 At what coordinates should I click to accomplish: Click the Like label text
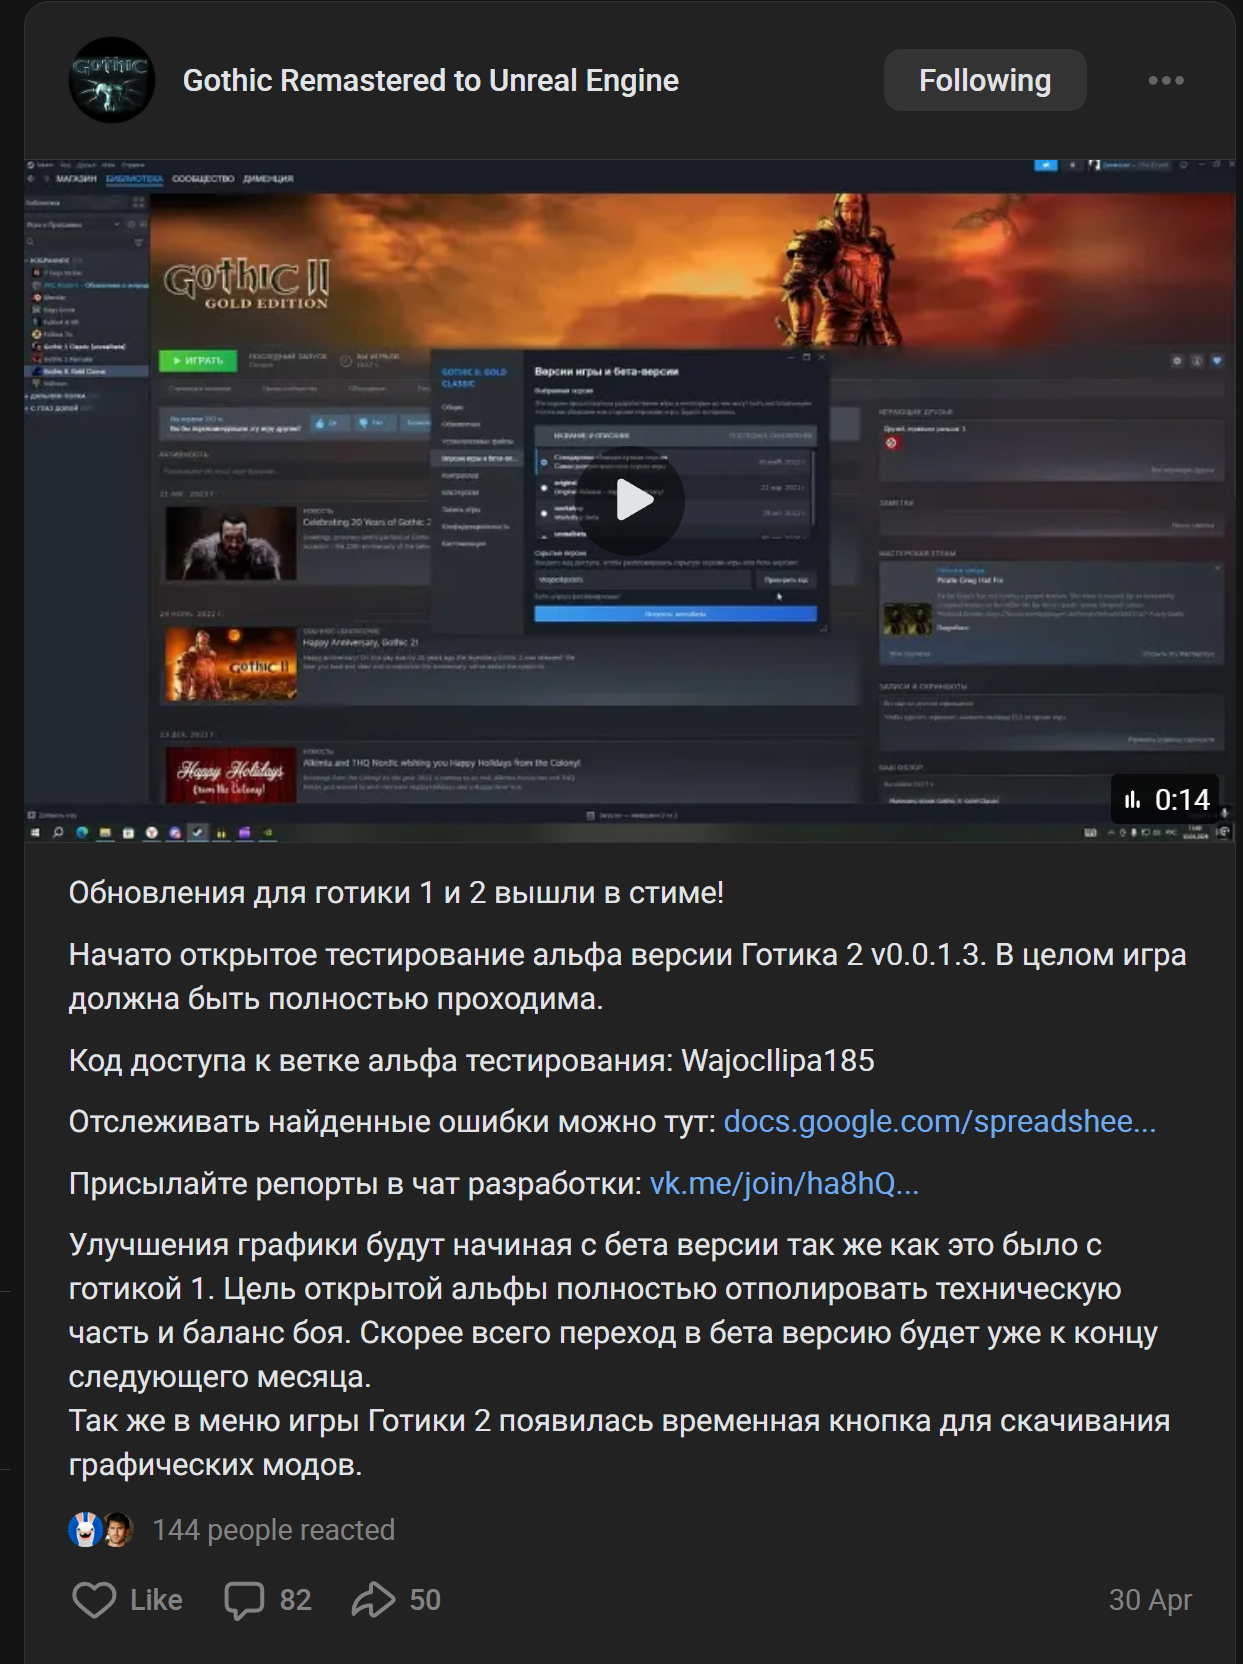coord(156,1600)
